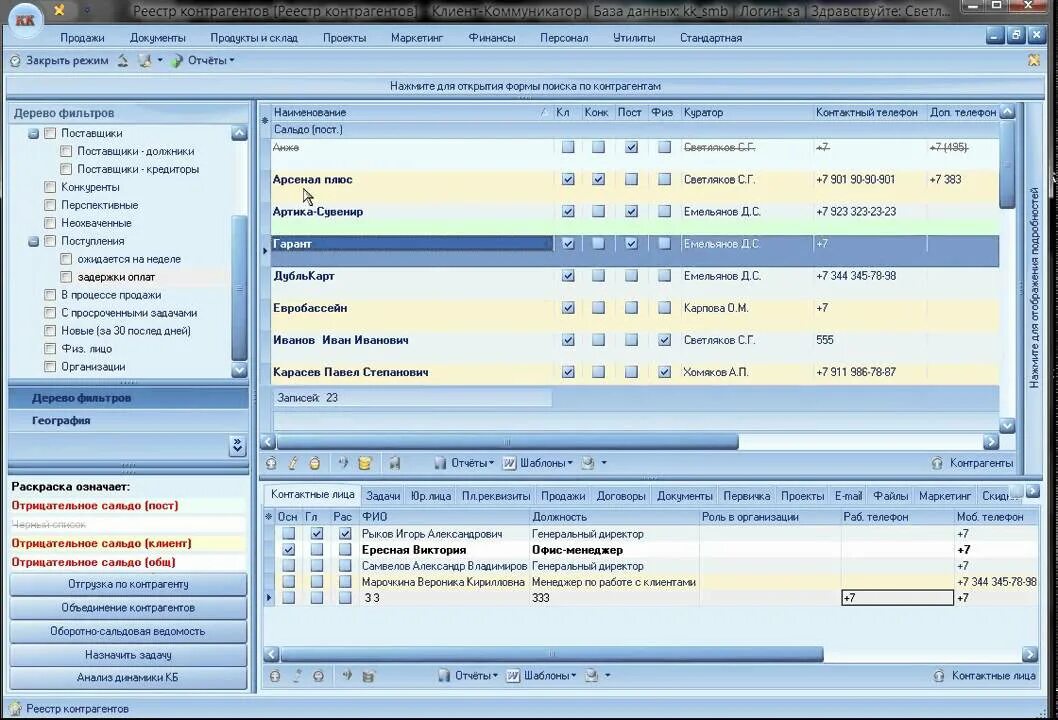Check the Конкуренты filter checkbox
The image size is (1058, 720).
click(50, 187)
